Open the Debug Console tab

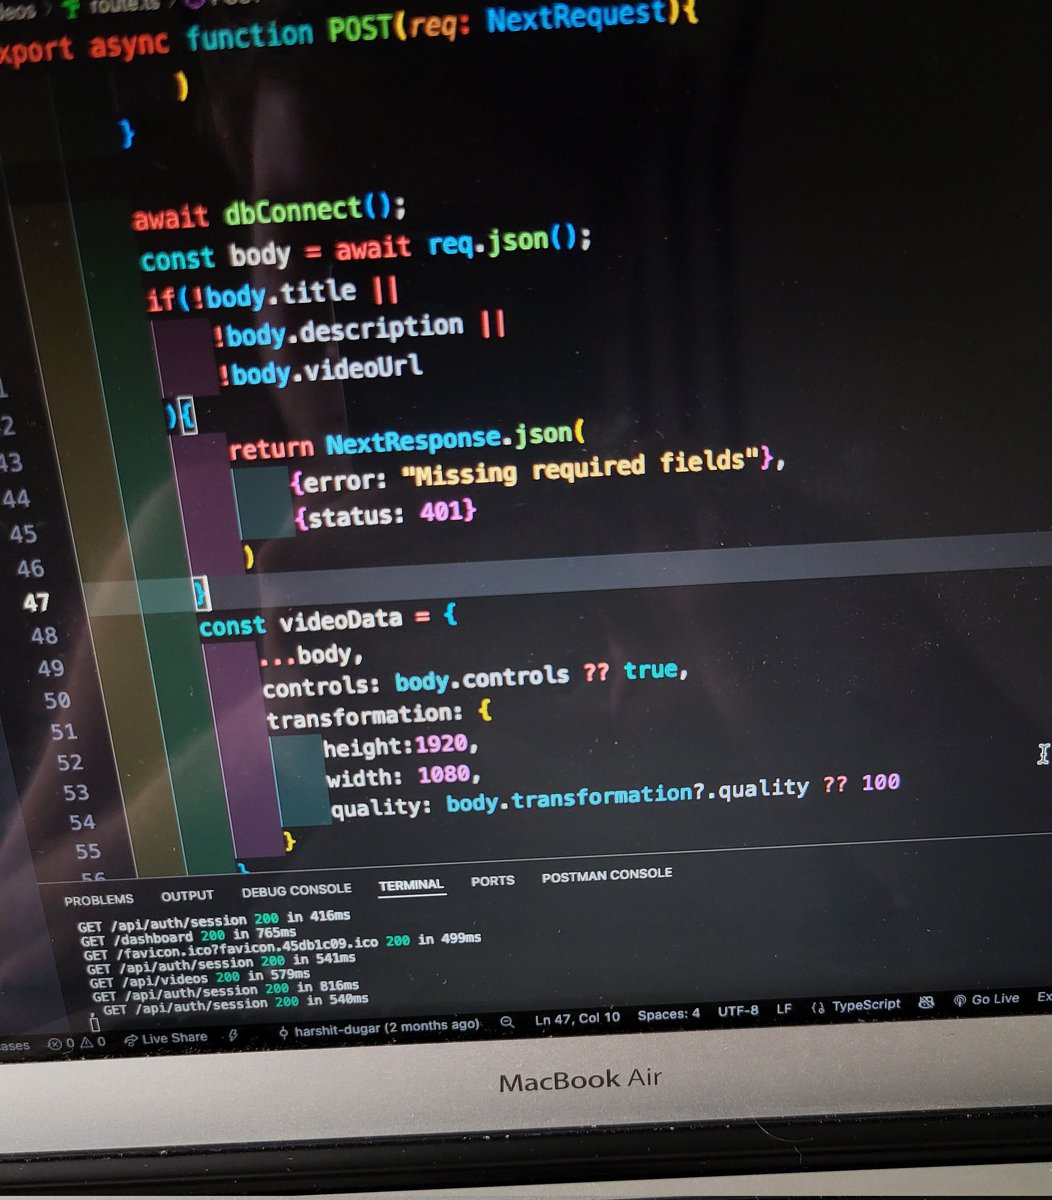[297, 889]
